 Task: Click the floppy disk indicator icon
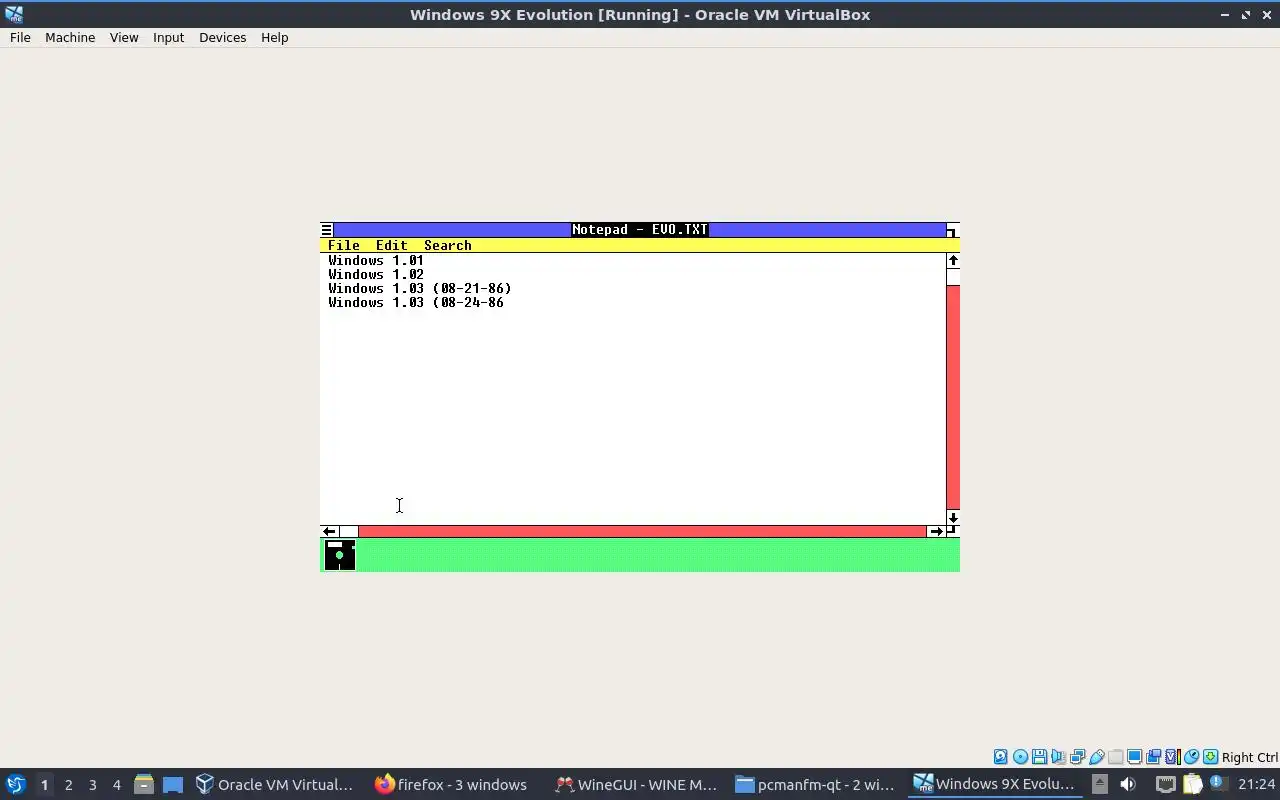coord(1039,757)
